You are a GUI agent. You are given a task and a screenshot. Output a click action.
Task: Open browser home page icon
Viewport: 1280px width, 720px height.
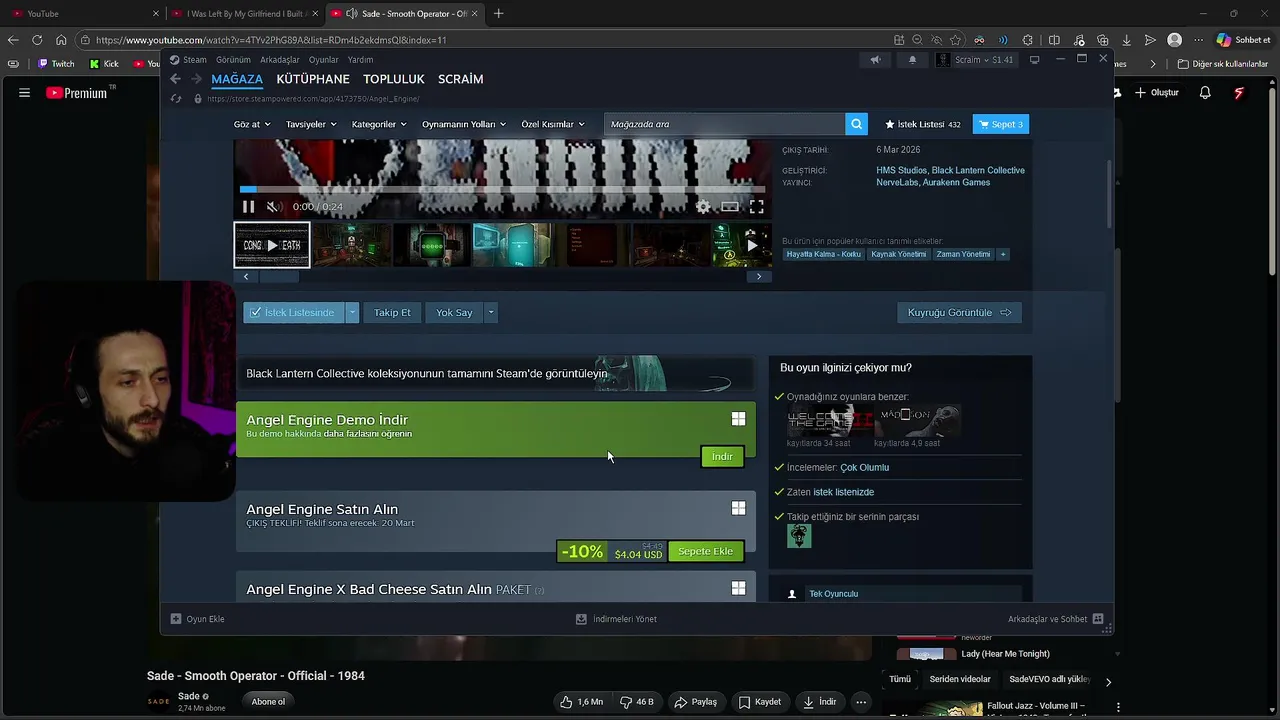click(61, 40)
